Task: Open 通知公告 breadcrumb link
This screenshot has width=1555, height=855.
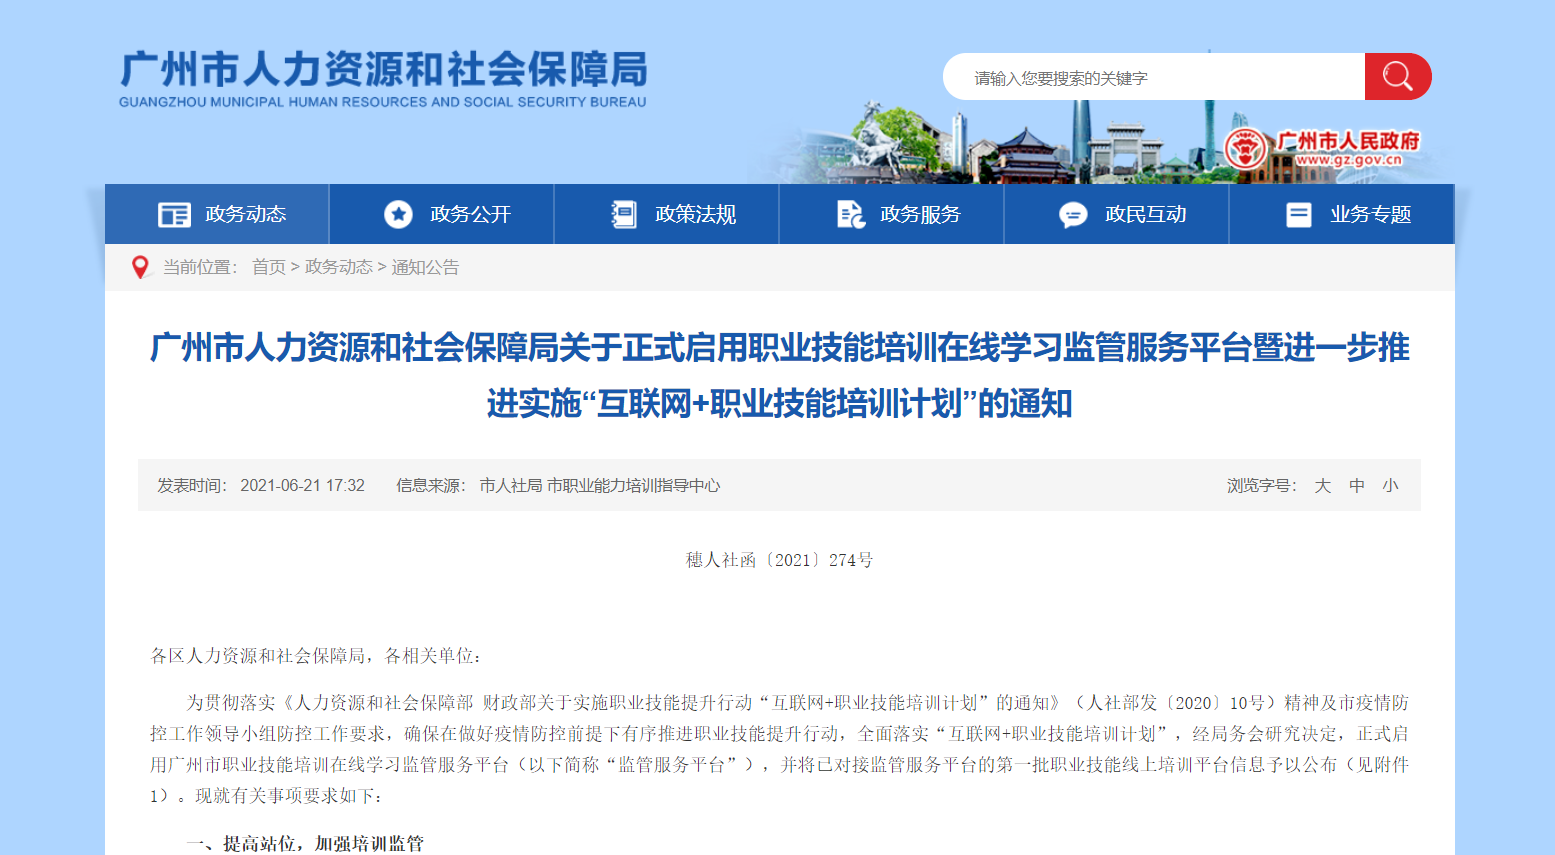Action: click(x=425, y=267)
